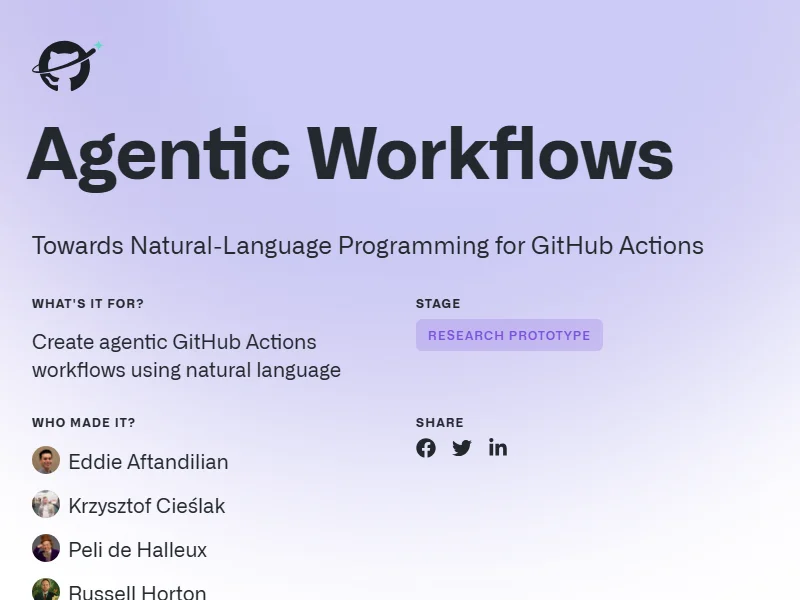Screen dimensions: 800x600
Task: Click the GitHub Next logo
Action: (x=66, y=67)
